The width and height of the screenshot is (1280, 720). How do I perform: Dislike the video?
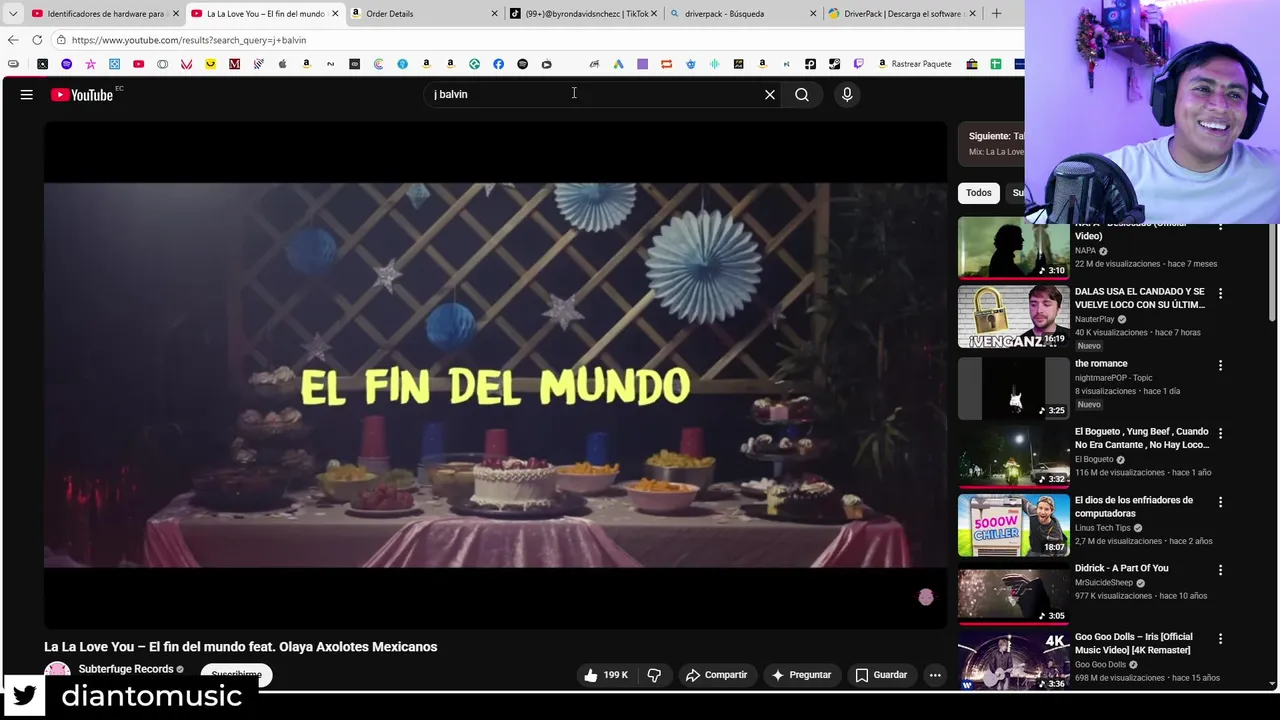tap(654, 675)
